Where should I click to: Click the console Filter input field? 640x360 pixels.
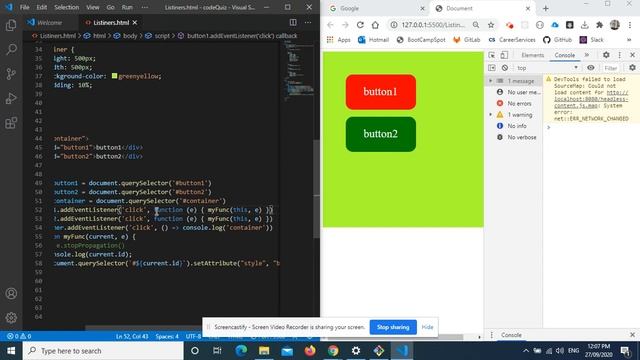pyautogui.click(x=611, y=68)
